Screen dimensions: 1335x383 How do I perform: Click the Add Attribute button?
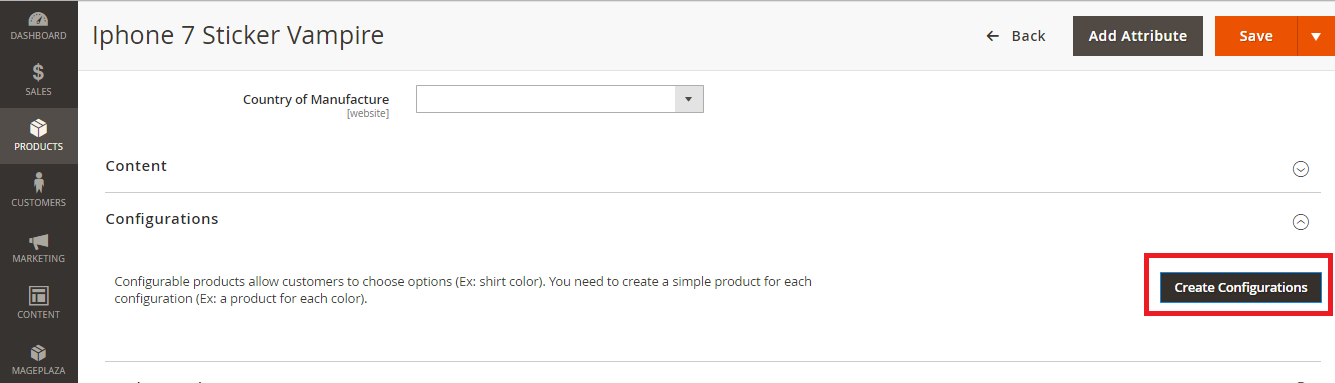pos(1138,36)
